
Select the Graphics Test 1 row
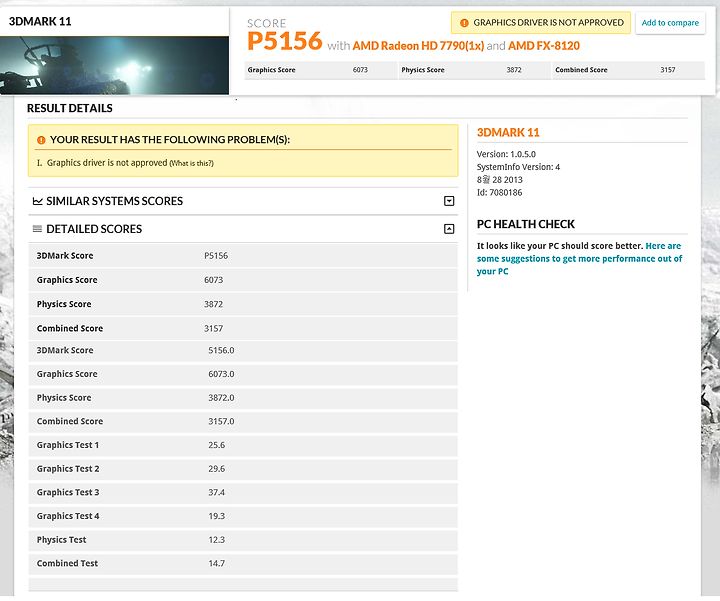pos(243,445)
